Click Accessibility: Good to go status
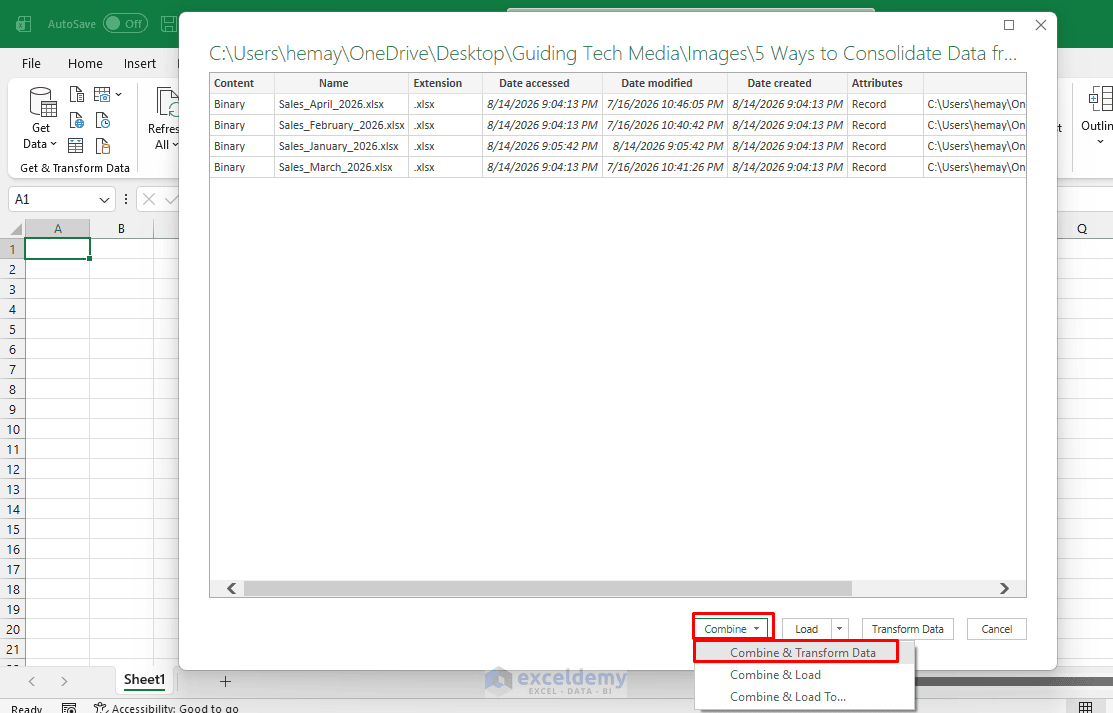This screenshot has height=713, width=1113. click(x=167, y=708)
